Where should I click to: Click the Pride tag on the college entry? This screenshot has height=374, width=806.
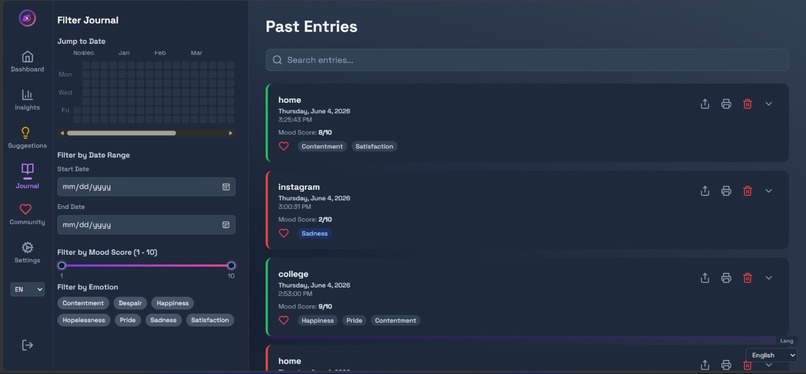pos(354,321)
